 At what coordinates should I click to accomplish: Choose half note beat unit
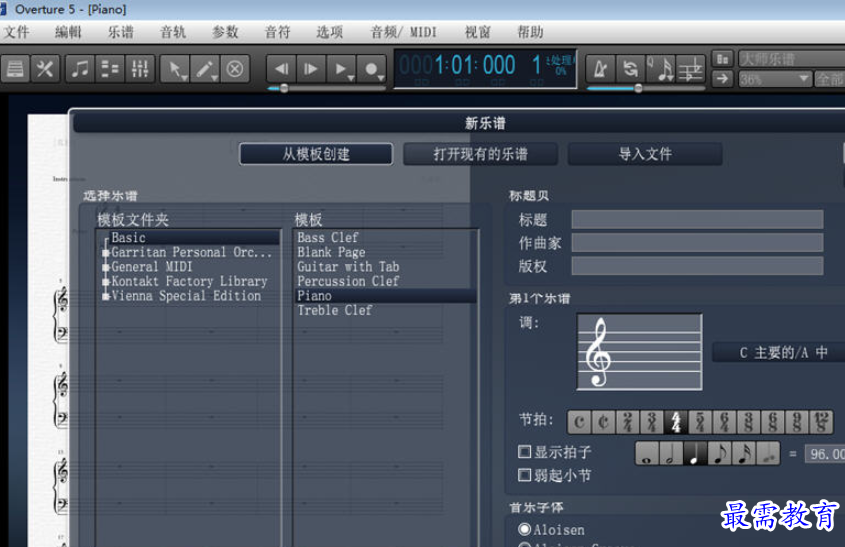pyautogui.click(x=671, y=454)
